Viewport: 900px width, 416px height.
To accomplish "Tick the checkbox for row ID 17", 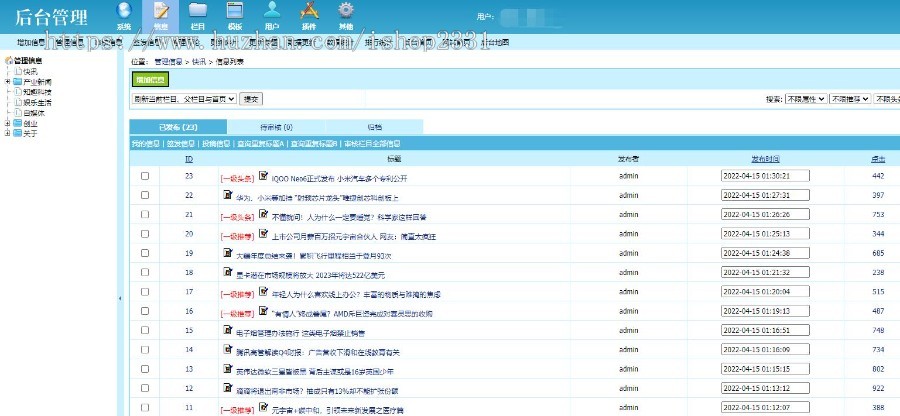I will [x=145, y=291].
